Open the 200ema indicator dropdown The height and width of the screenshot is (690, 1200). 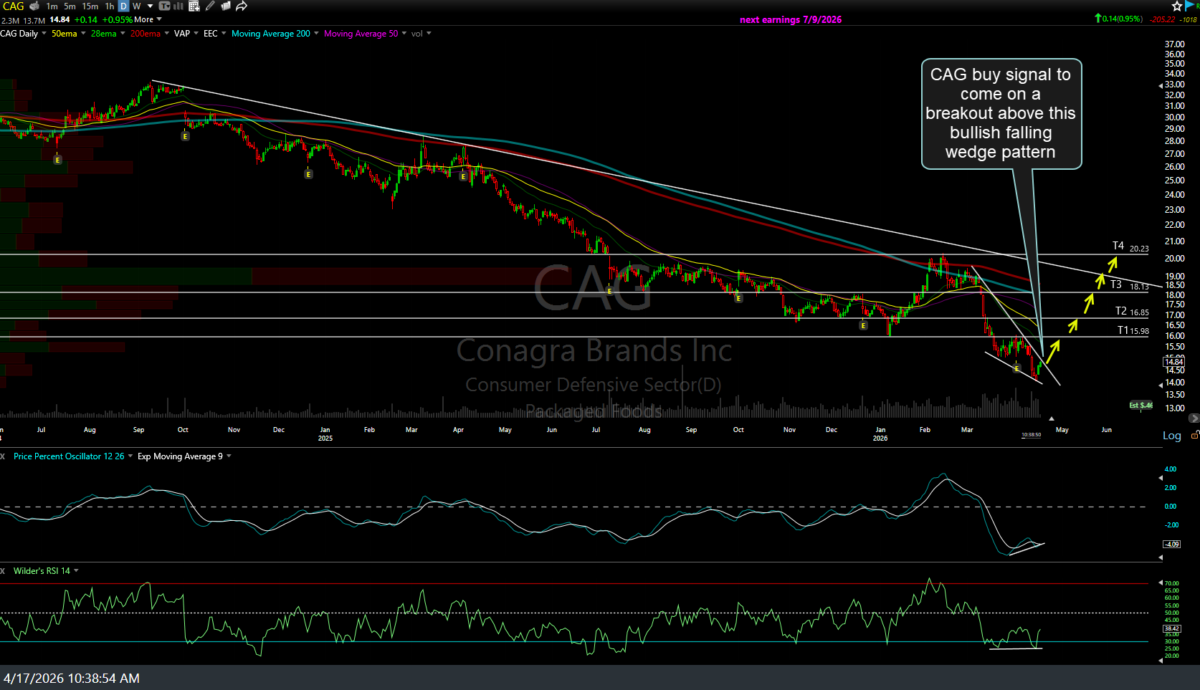166,33
